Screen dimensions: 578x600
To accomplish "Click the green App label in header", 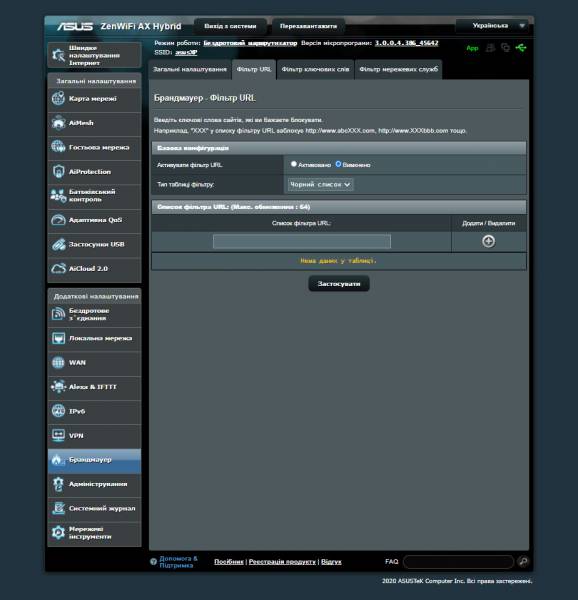I will pos(472,48).
